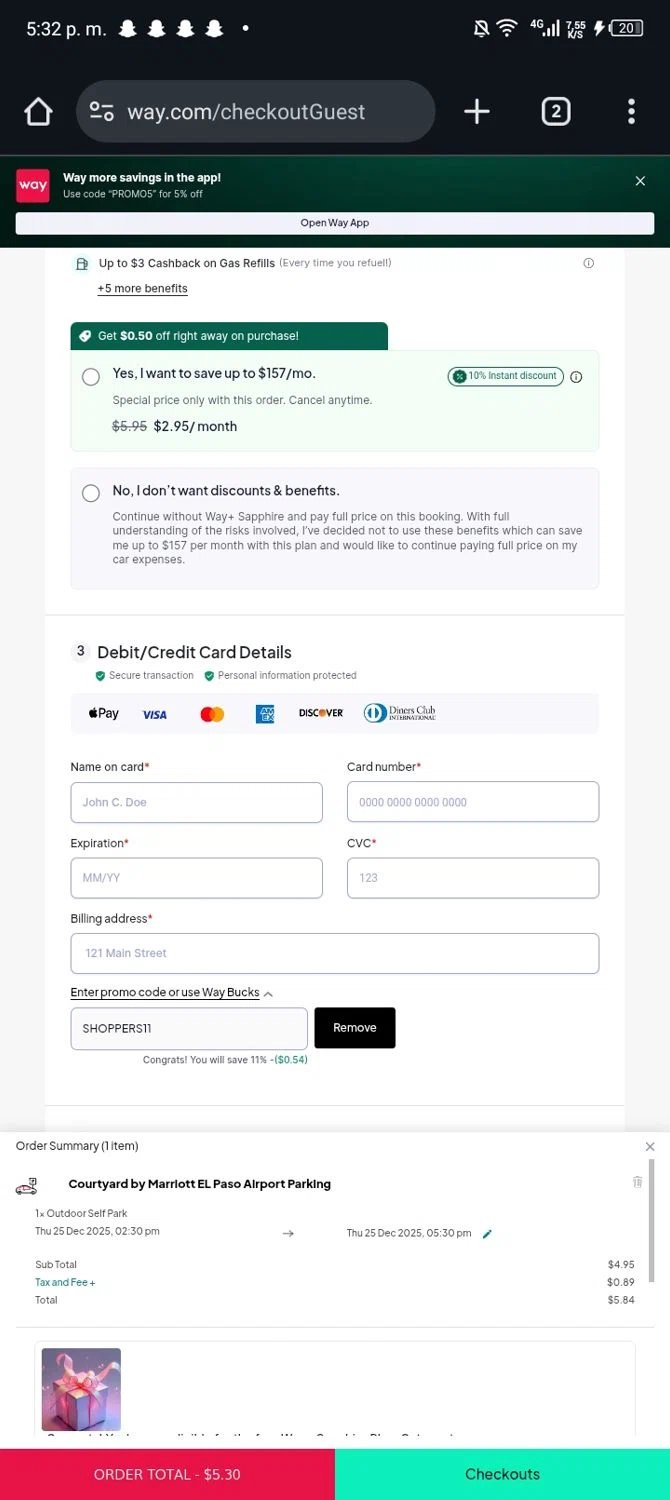Open Way App from the banner
The height and width of the screenshot is (1500, 670).
pyautogui.click(x=335, y=223)
